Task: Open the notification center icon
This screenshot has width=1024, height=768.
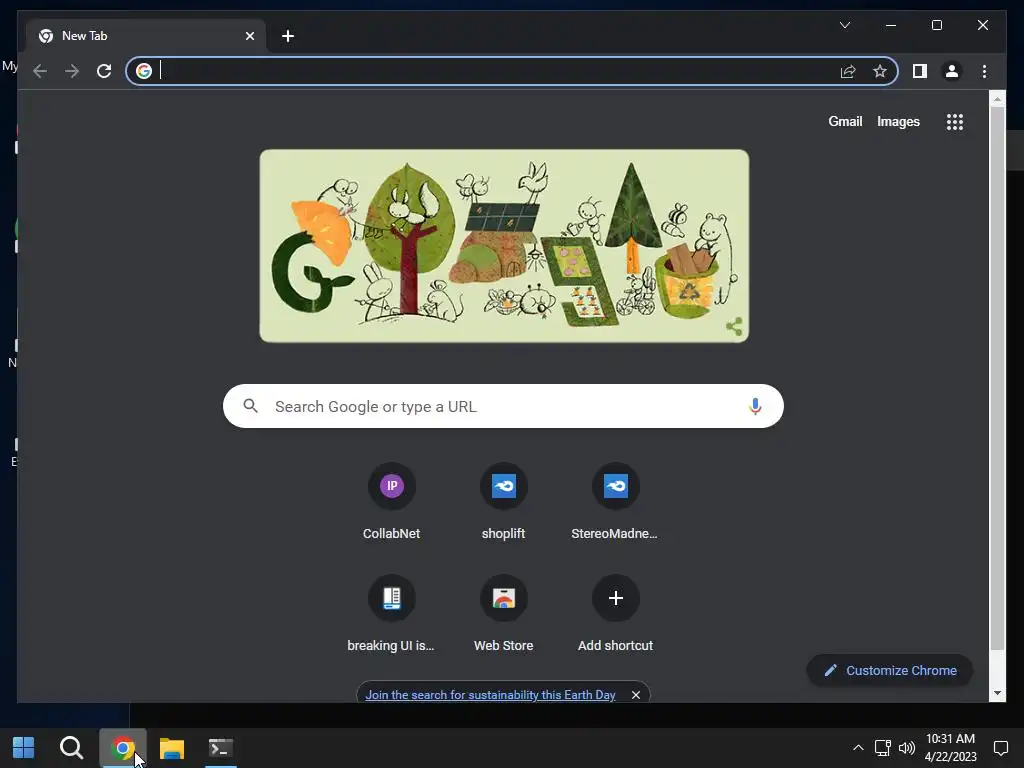Action: [1000, 748]
